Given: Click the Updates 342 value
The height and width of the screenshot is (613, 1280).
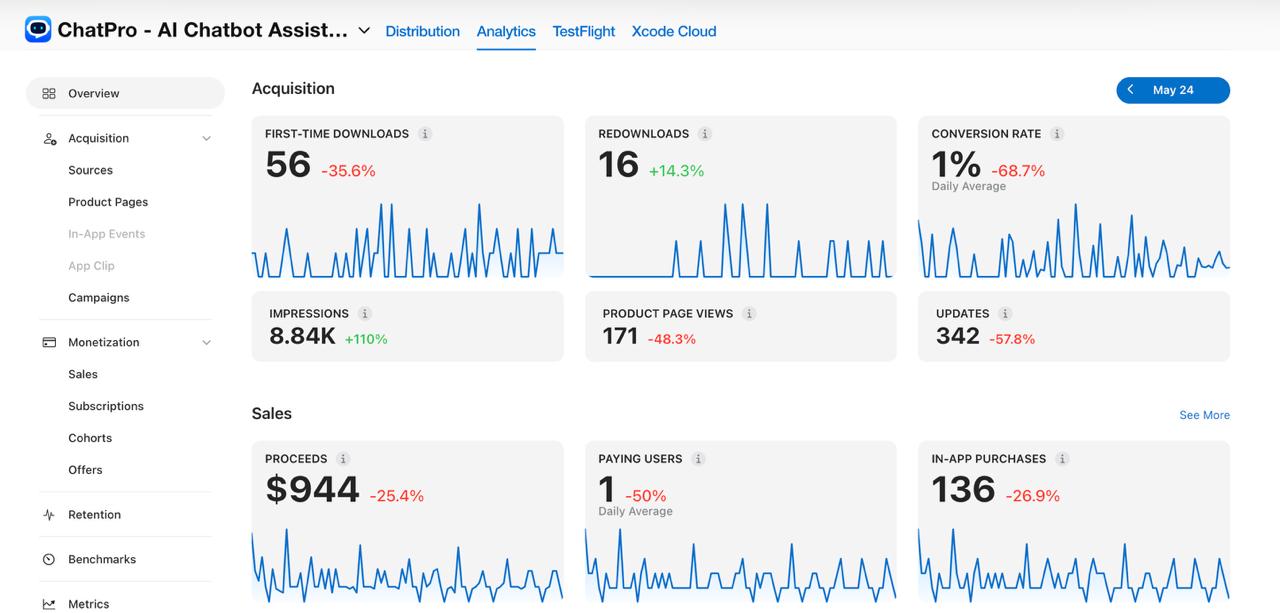Looking at the screenshot, I should 958,336.
